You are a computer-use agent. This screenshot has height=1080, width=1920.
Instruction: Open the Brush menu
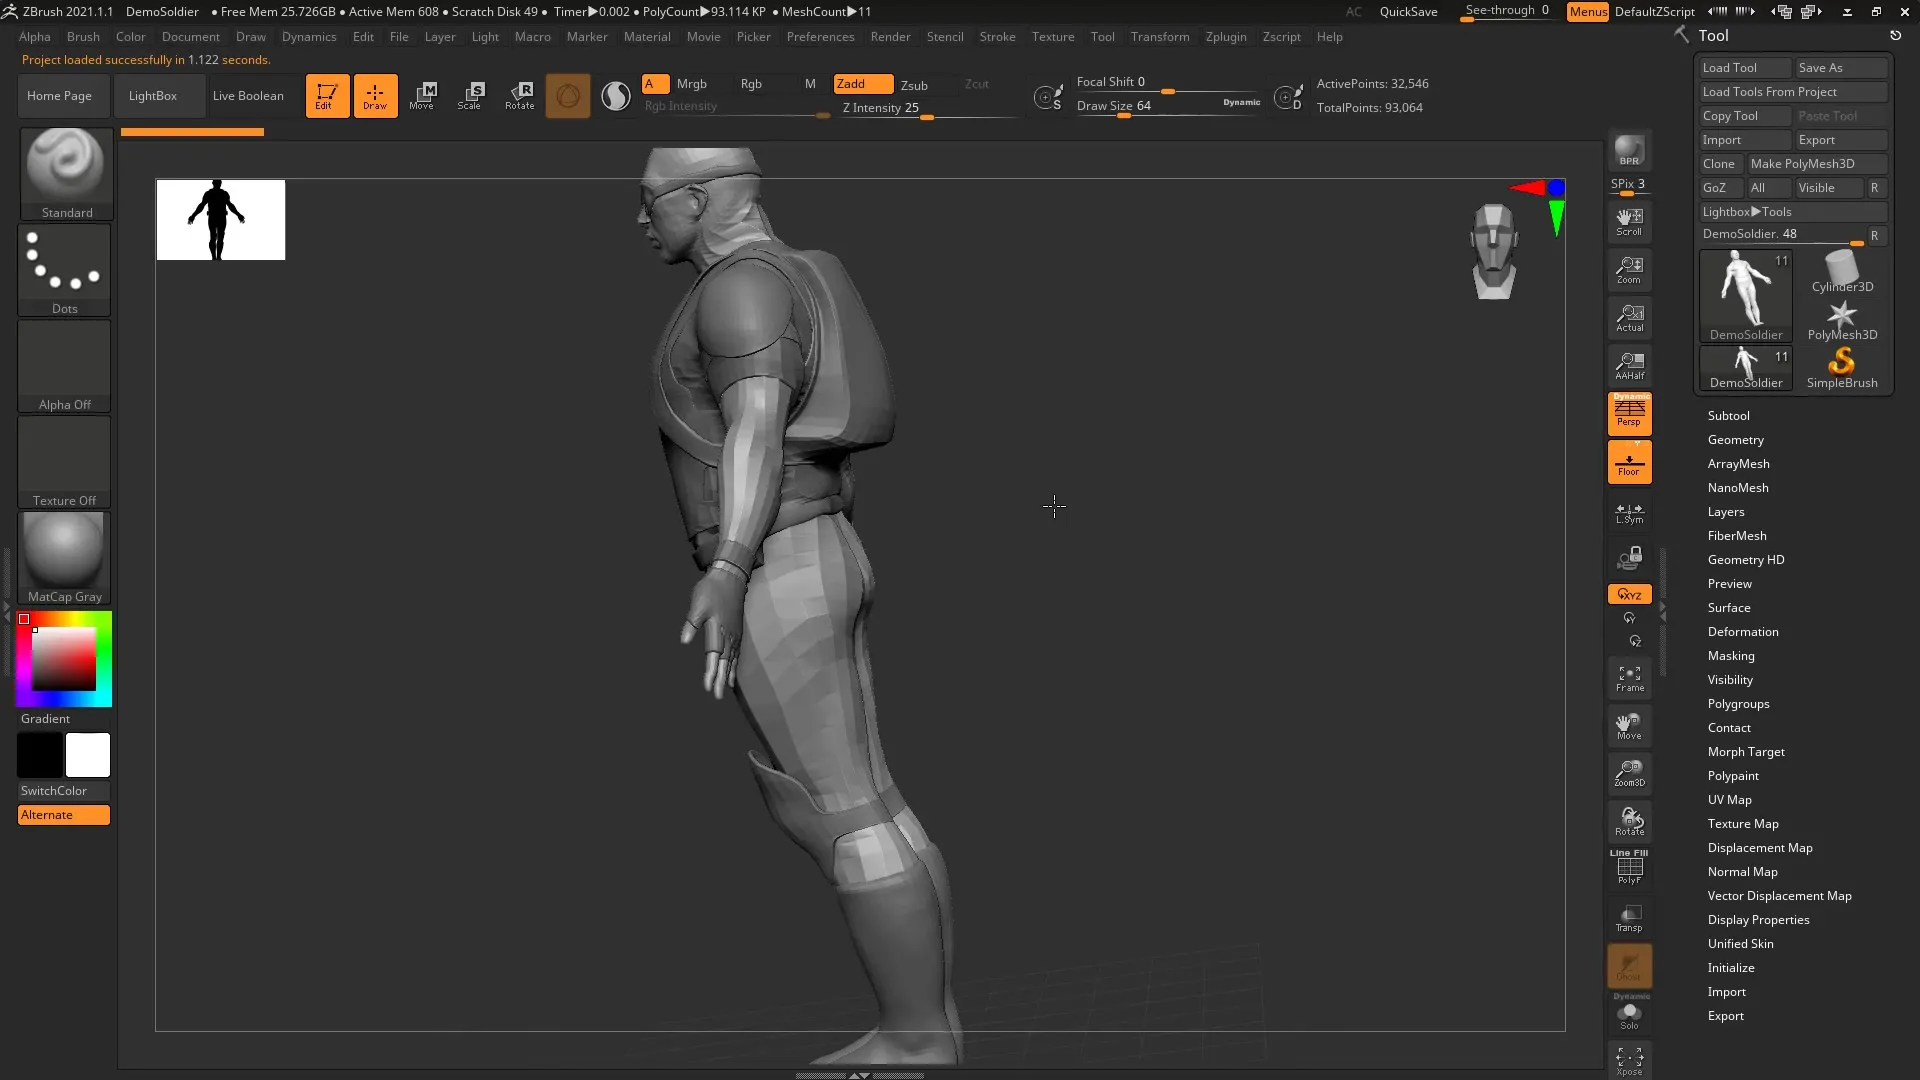point(83,37)
